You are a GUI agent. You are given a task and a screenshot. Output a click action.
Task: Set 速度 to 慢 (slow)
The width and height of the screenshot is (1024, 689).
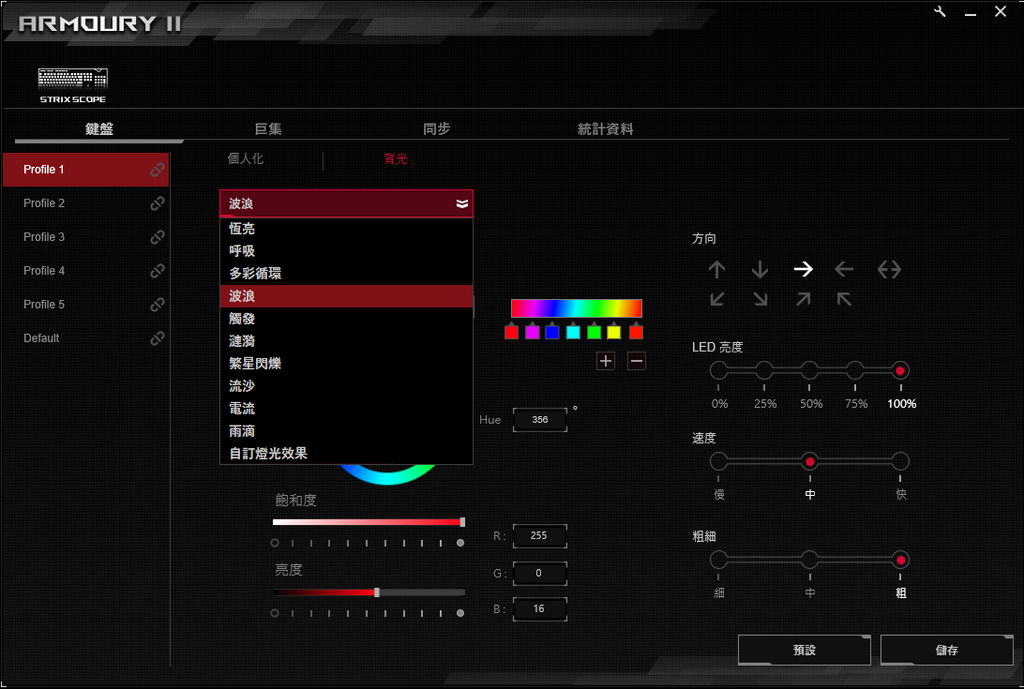pos(718,462)
